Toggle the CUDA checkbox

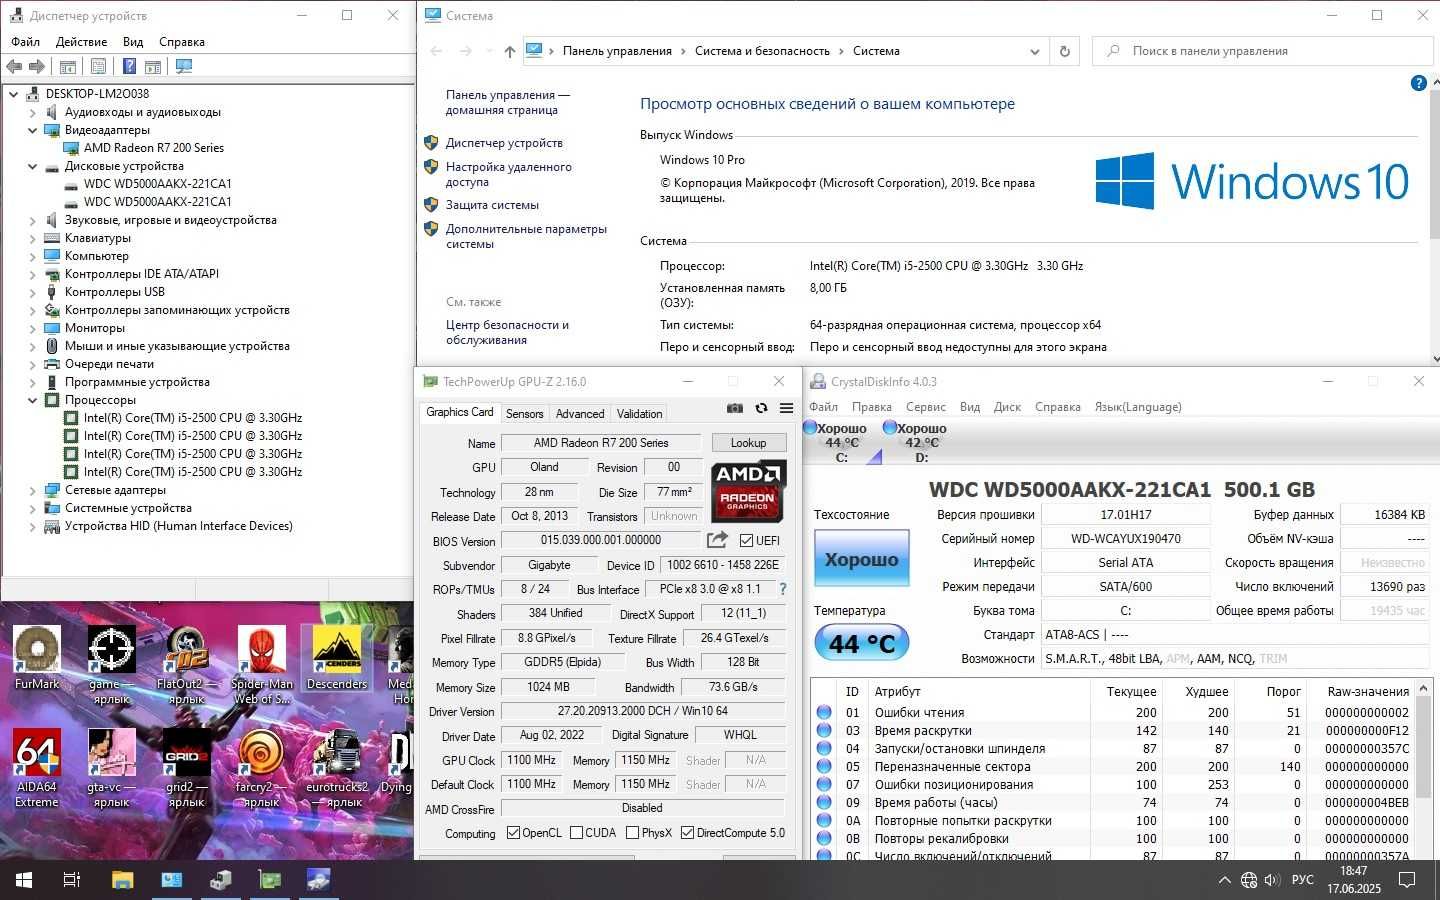pyautogui.click(x=576, y=832)
